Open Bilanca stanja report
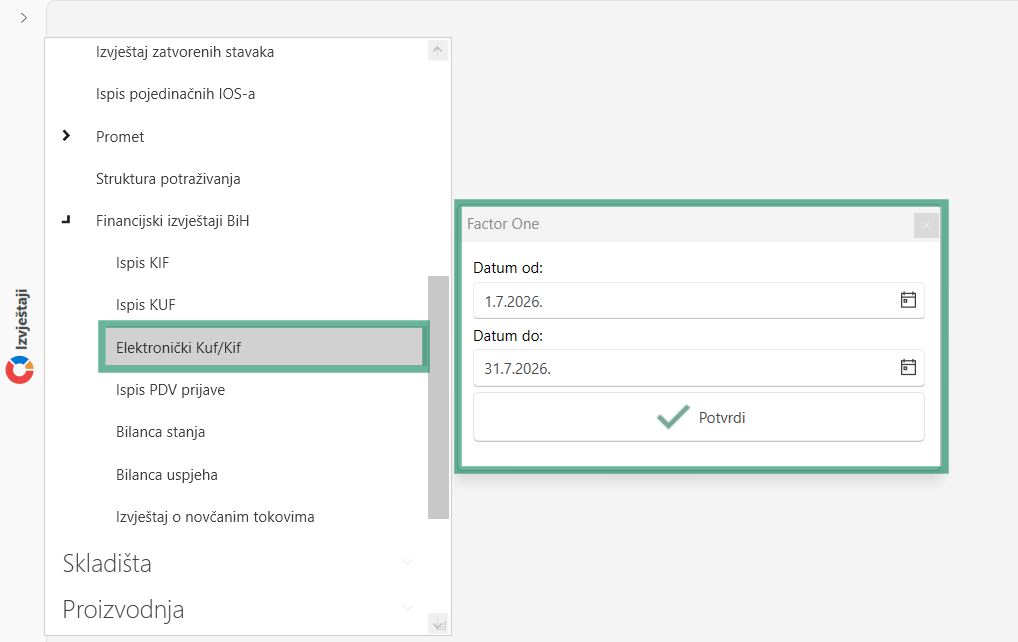Screen dimensions: 1018x642 (160, 432)
